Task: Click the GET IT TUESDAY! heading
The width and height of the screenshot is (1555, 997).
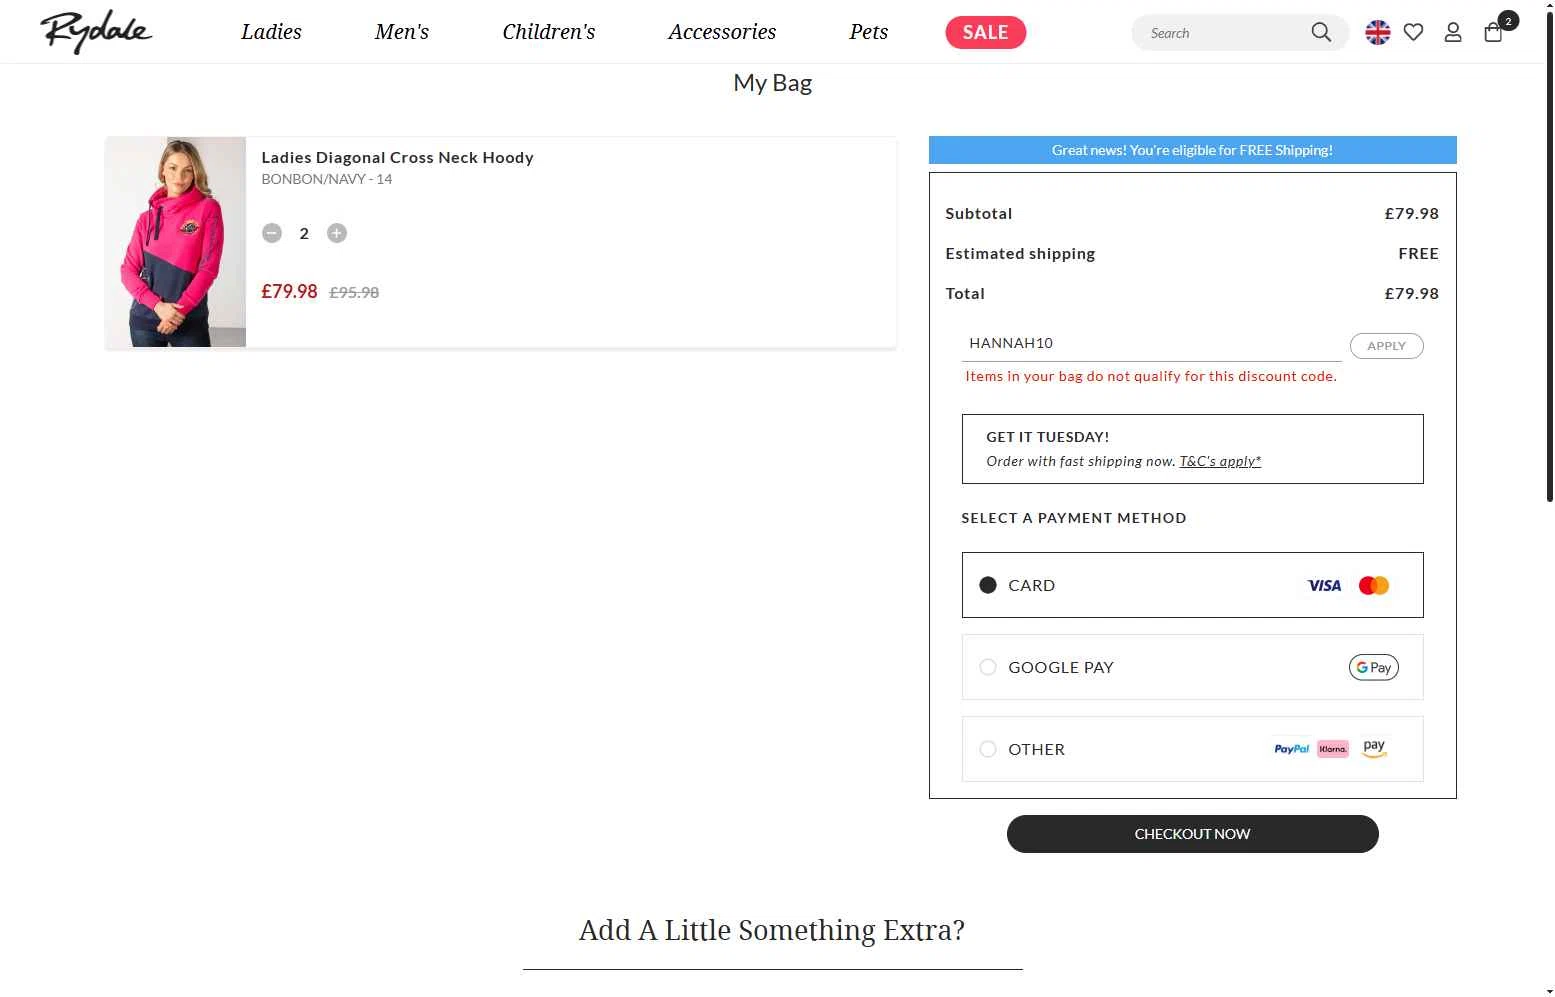Action: coord(1047,437)
